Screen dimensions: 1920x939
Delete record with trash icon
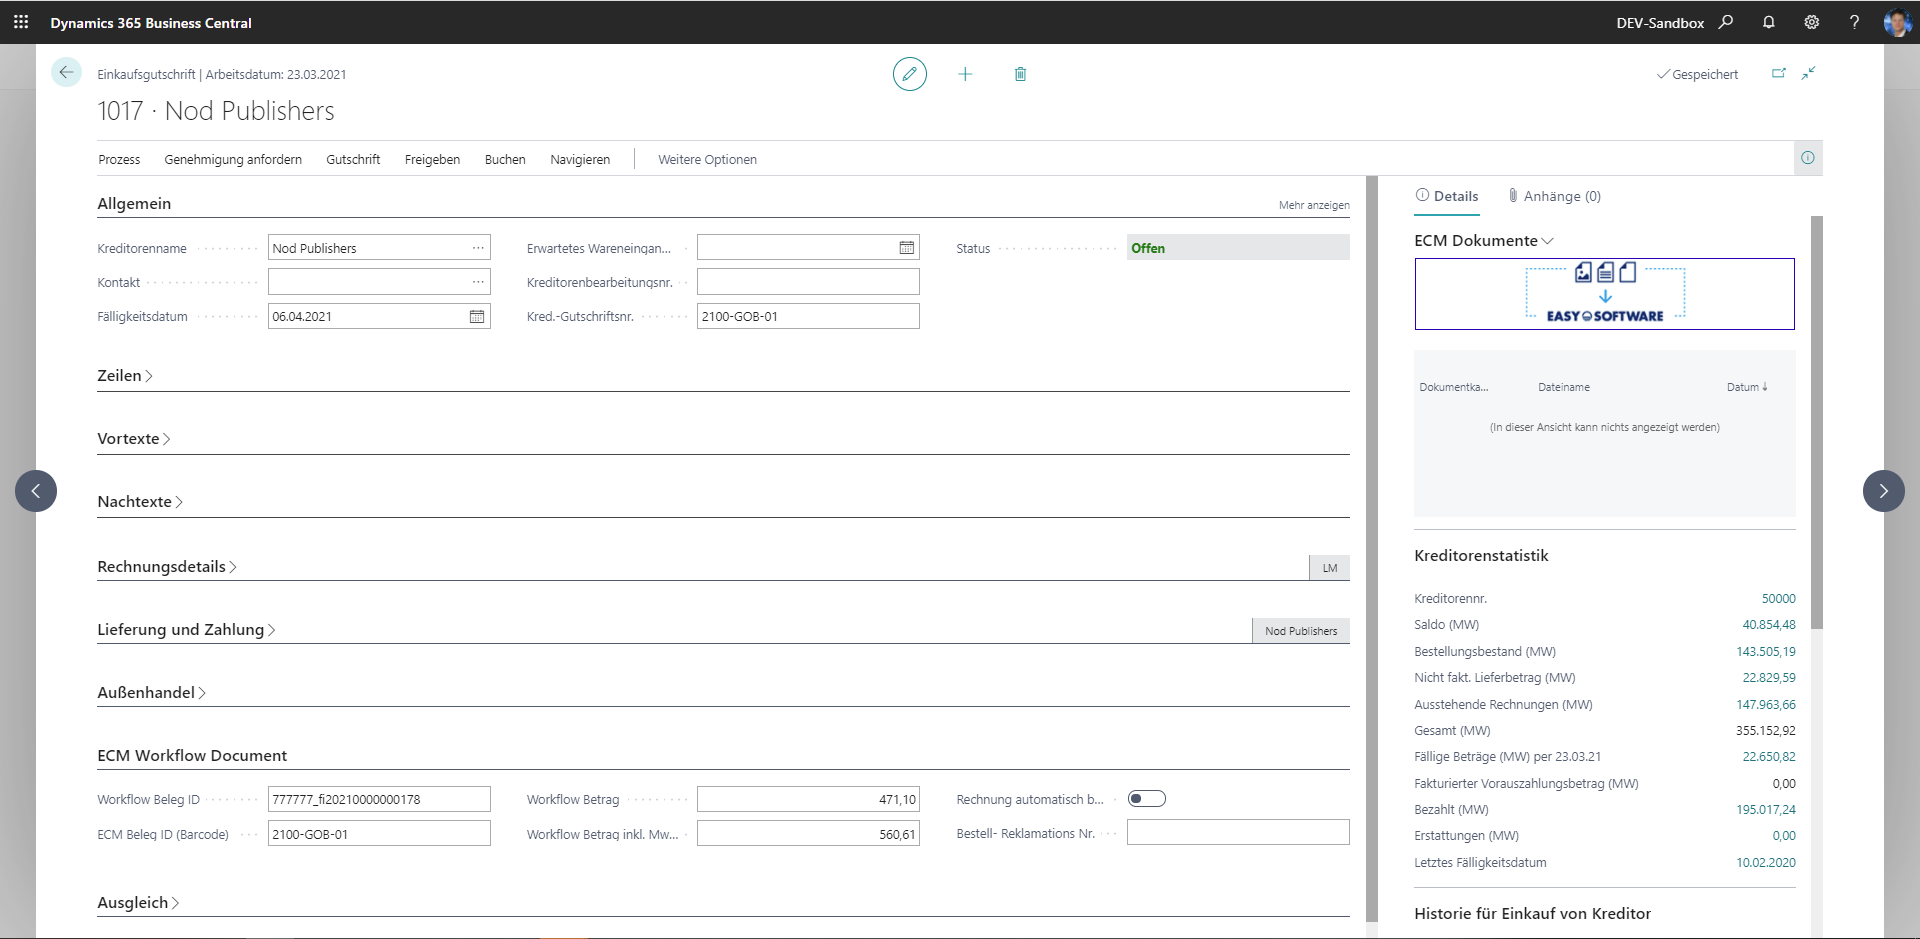coord(1020,74)
